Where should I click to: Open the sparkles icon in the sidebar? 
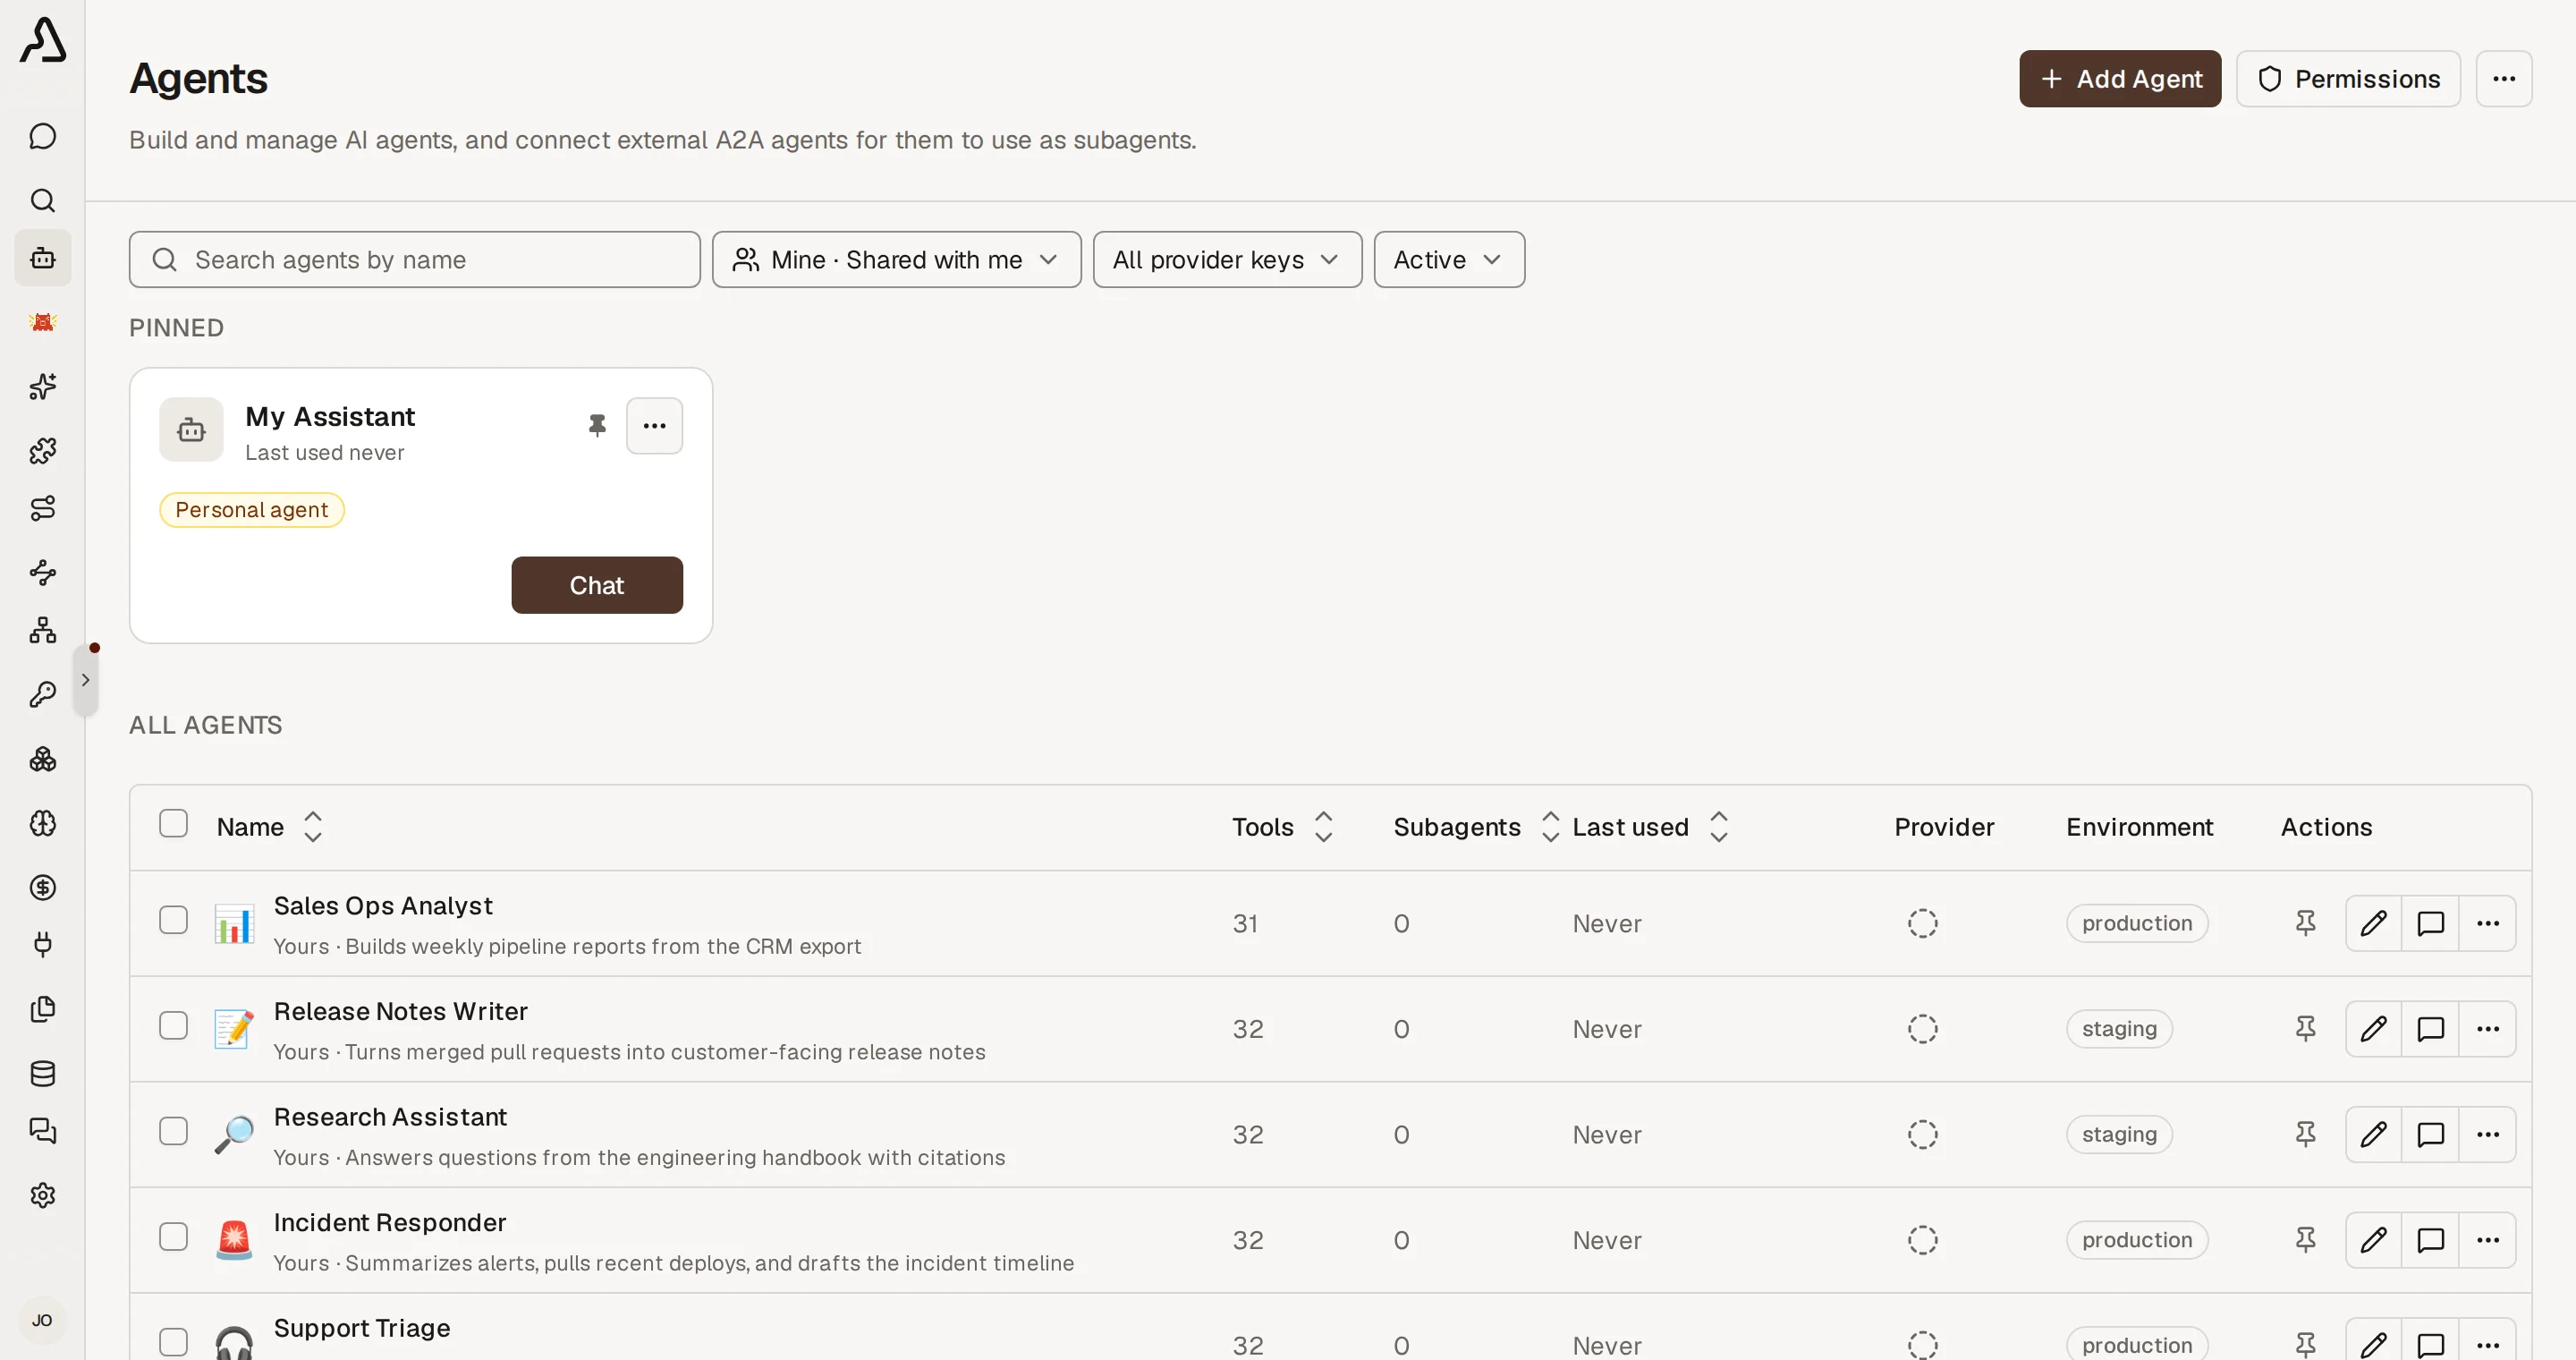point(42,386)
